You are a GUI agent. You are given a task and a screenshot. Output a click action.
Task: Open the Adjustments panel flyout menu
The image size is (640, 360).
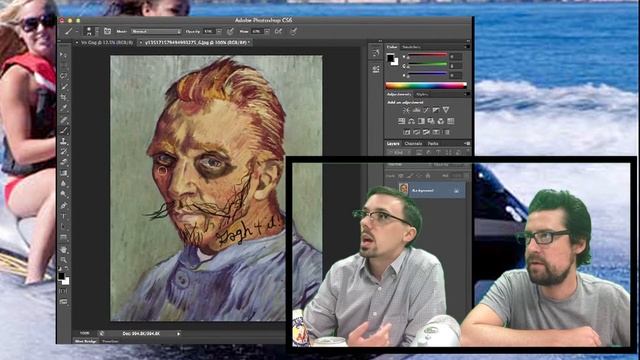tap(468, 94)
